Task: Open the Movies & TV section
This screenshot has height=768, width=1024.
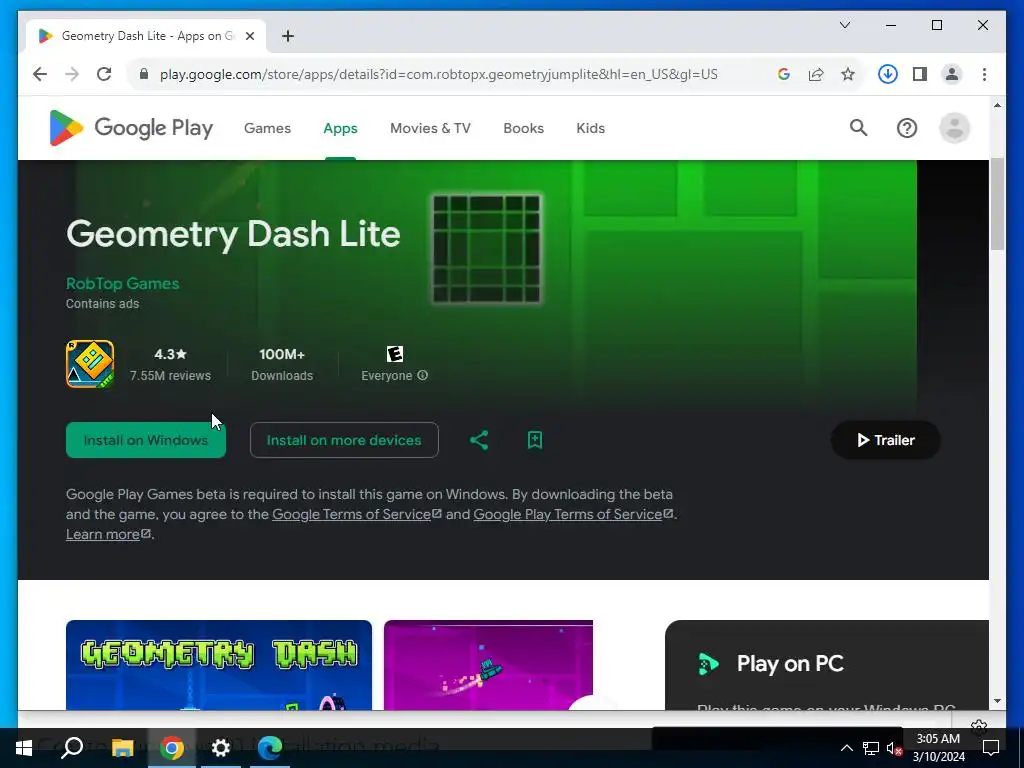Action: pyautogui.click(x=430, y=128)
